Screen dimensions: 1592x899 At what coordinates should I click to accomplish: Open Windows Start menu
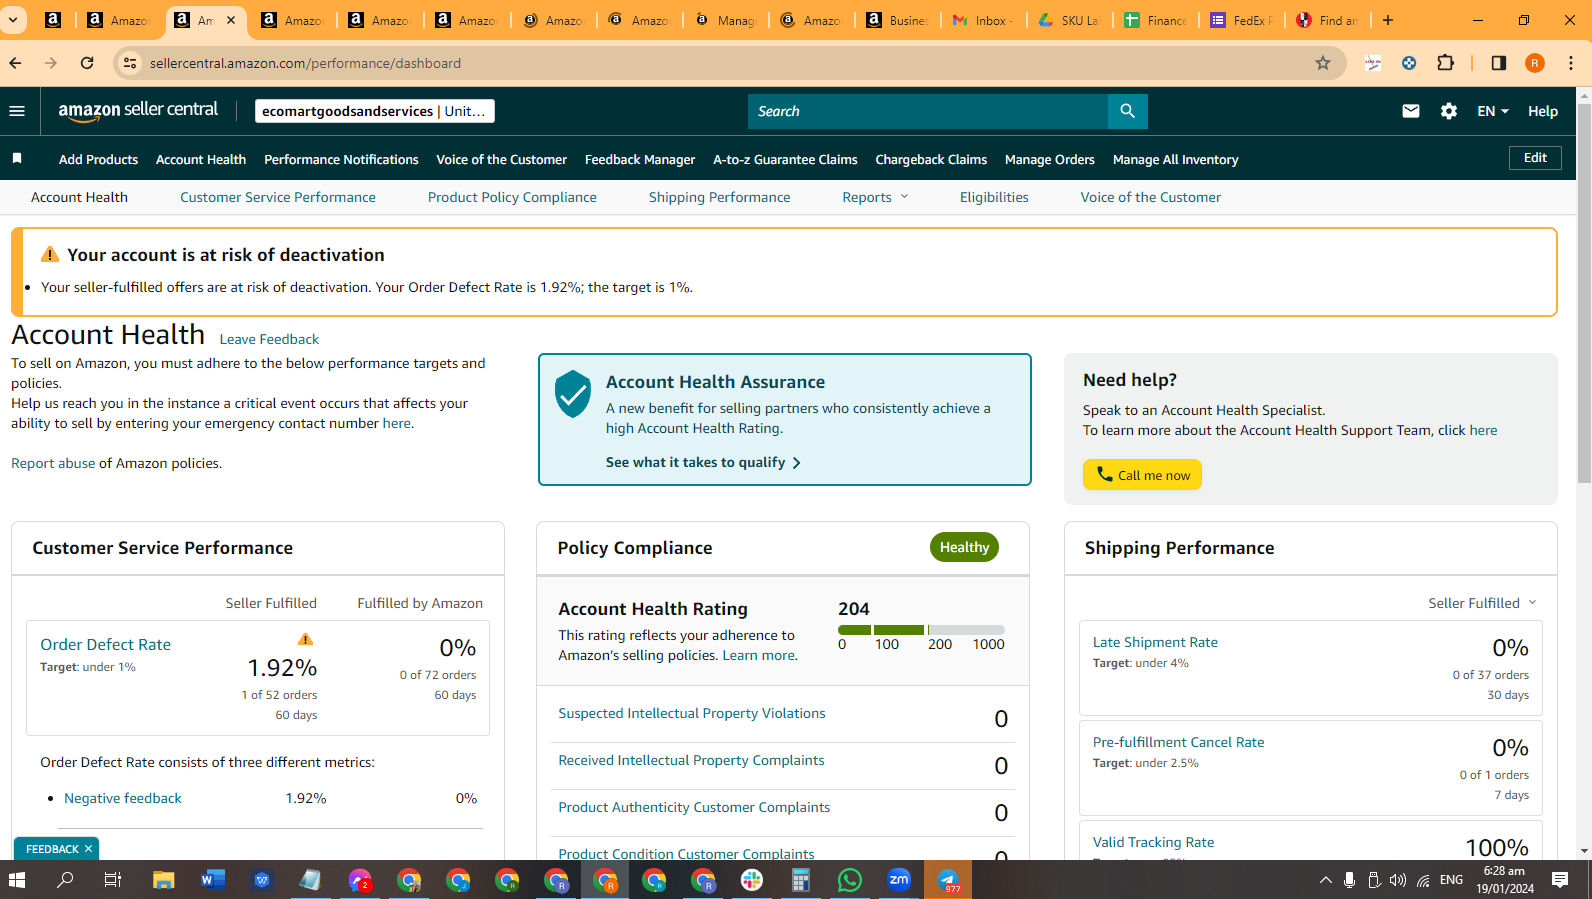click(17, 880)
